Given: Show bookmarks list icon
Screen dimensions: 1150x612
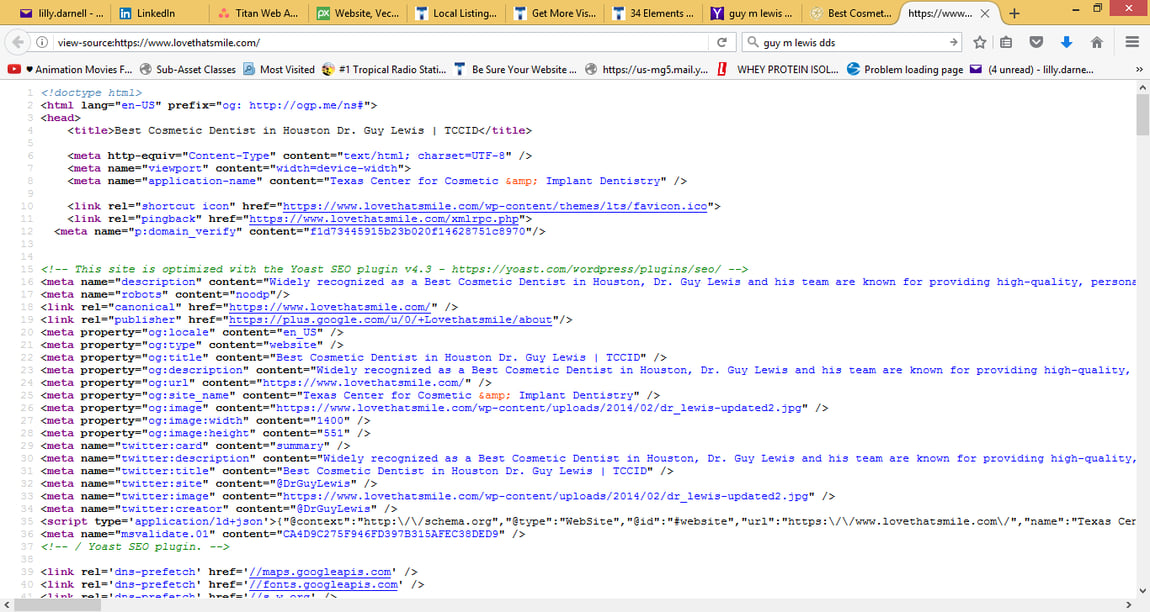Looking at the screenshot, I should click(1006, 43).
